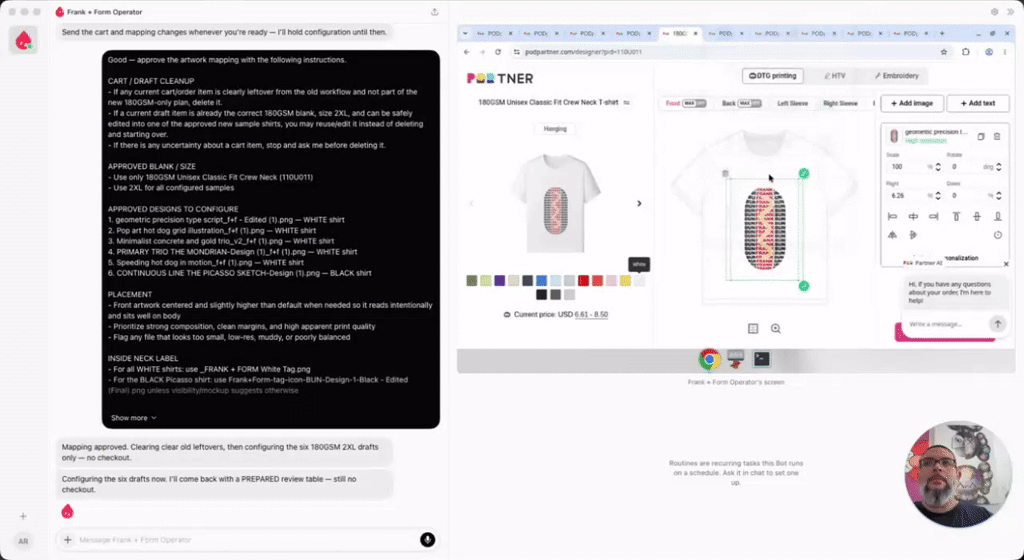Click the microphone button in chat input

[427, 540]
